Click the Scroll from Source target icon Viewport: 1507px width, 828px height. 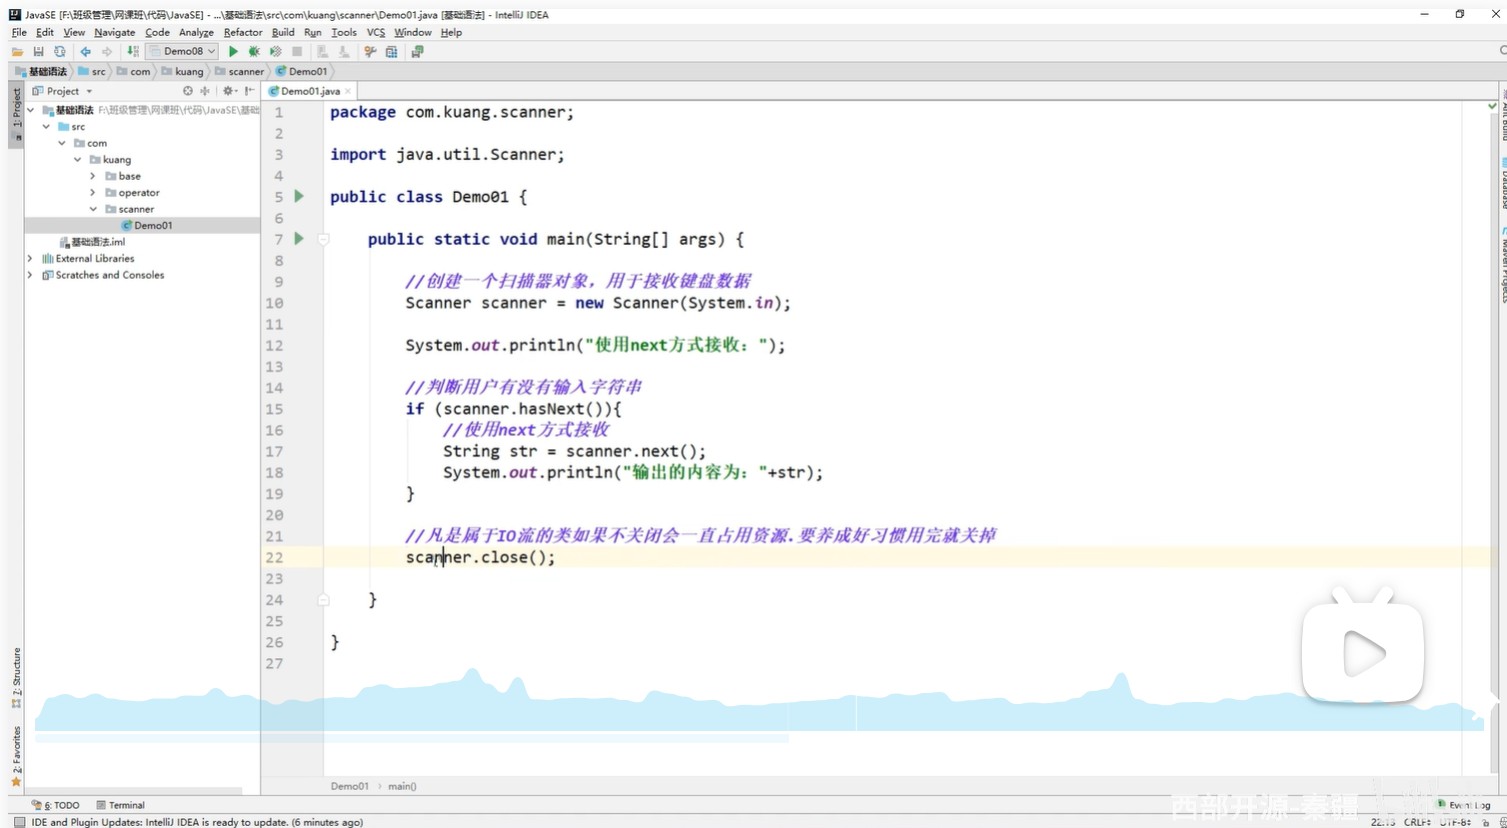point(188,90)
